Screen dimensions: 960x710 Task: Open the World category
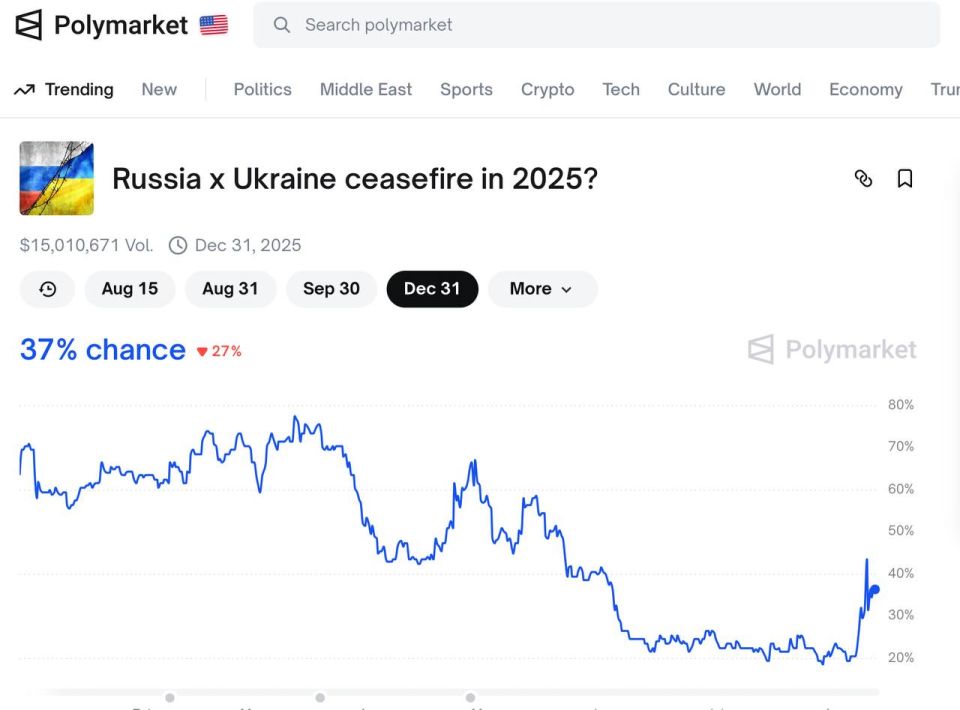pos(777,89)
